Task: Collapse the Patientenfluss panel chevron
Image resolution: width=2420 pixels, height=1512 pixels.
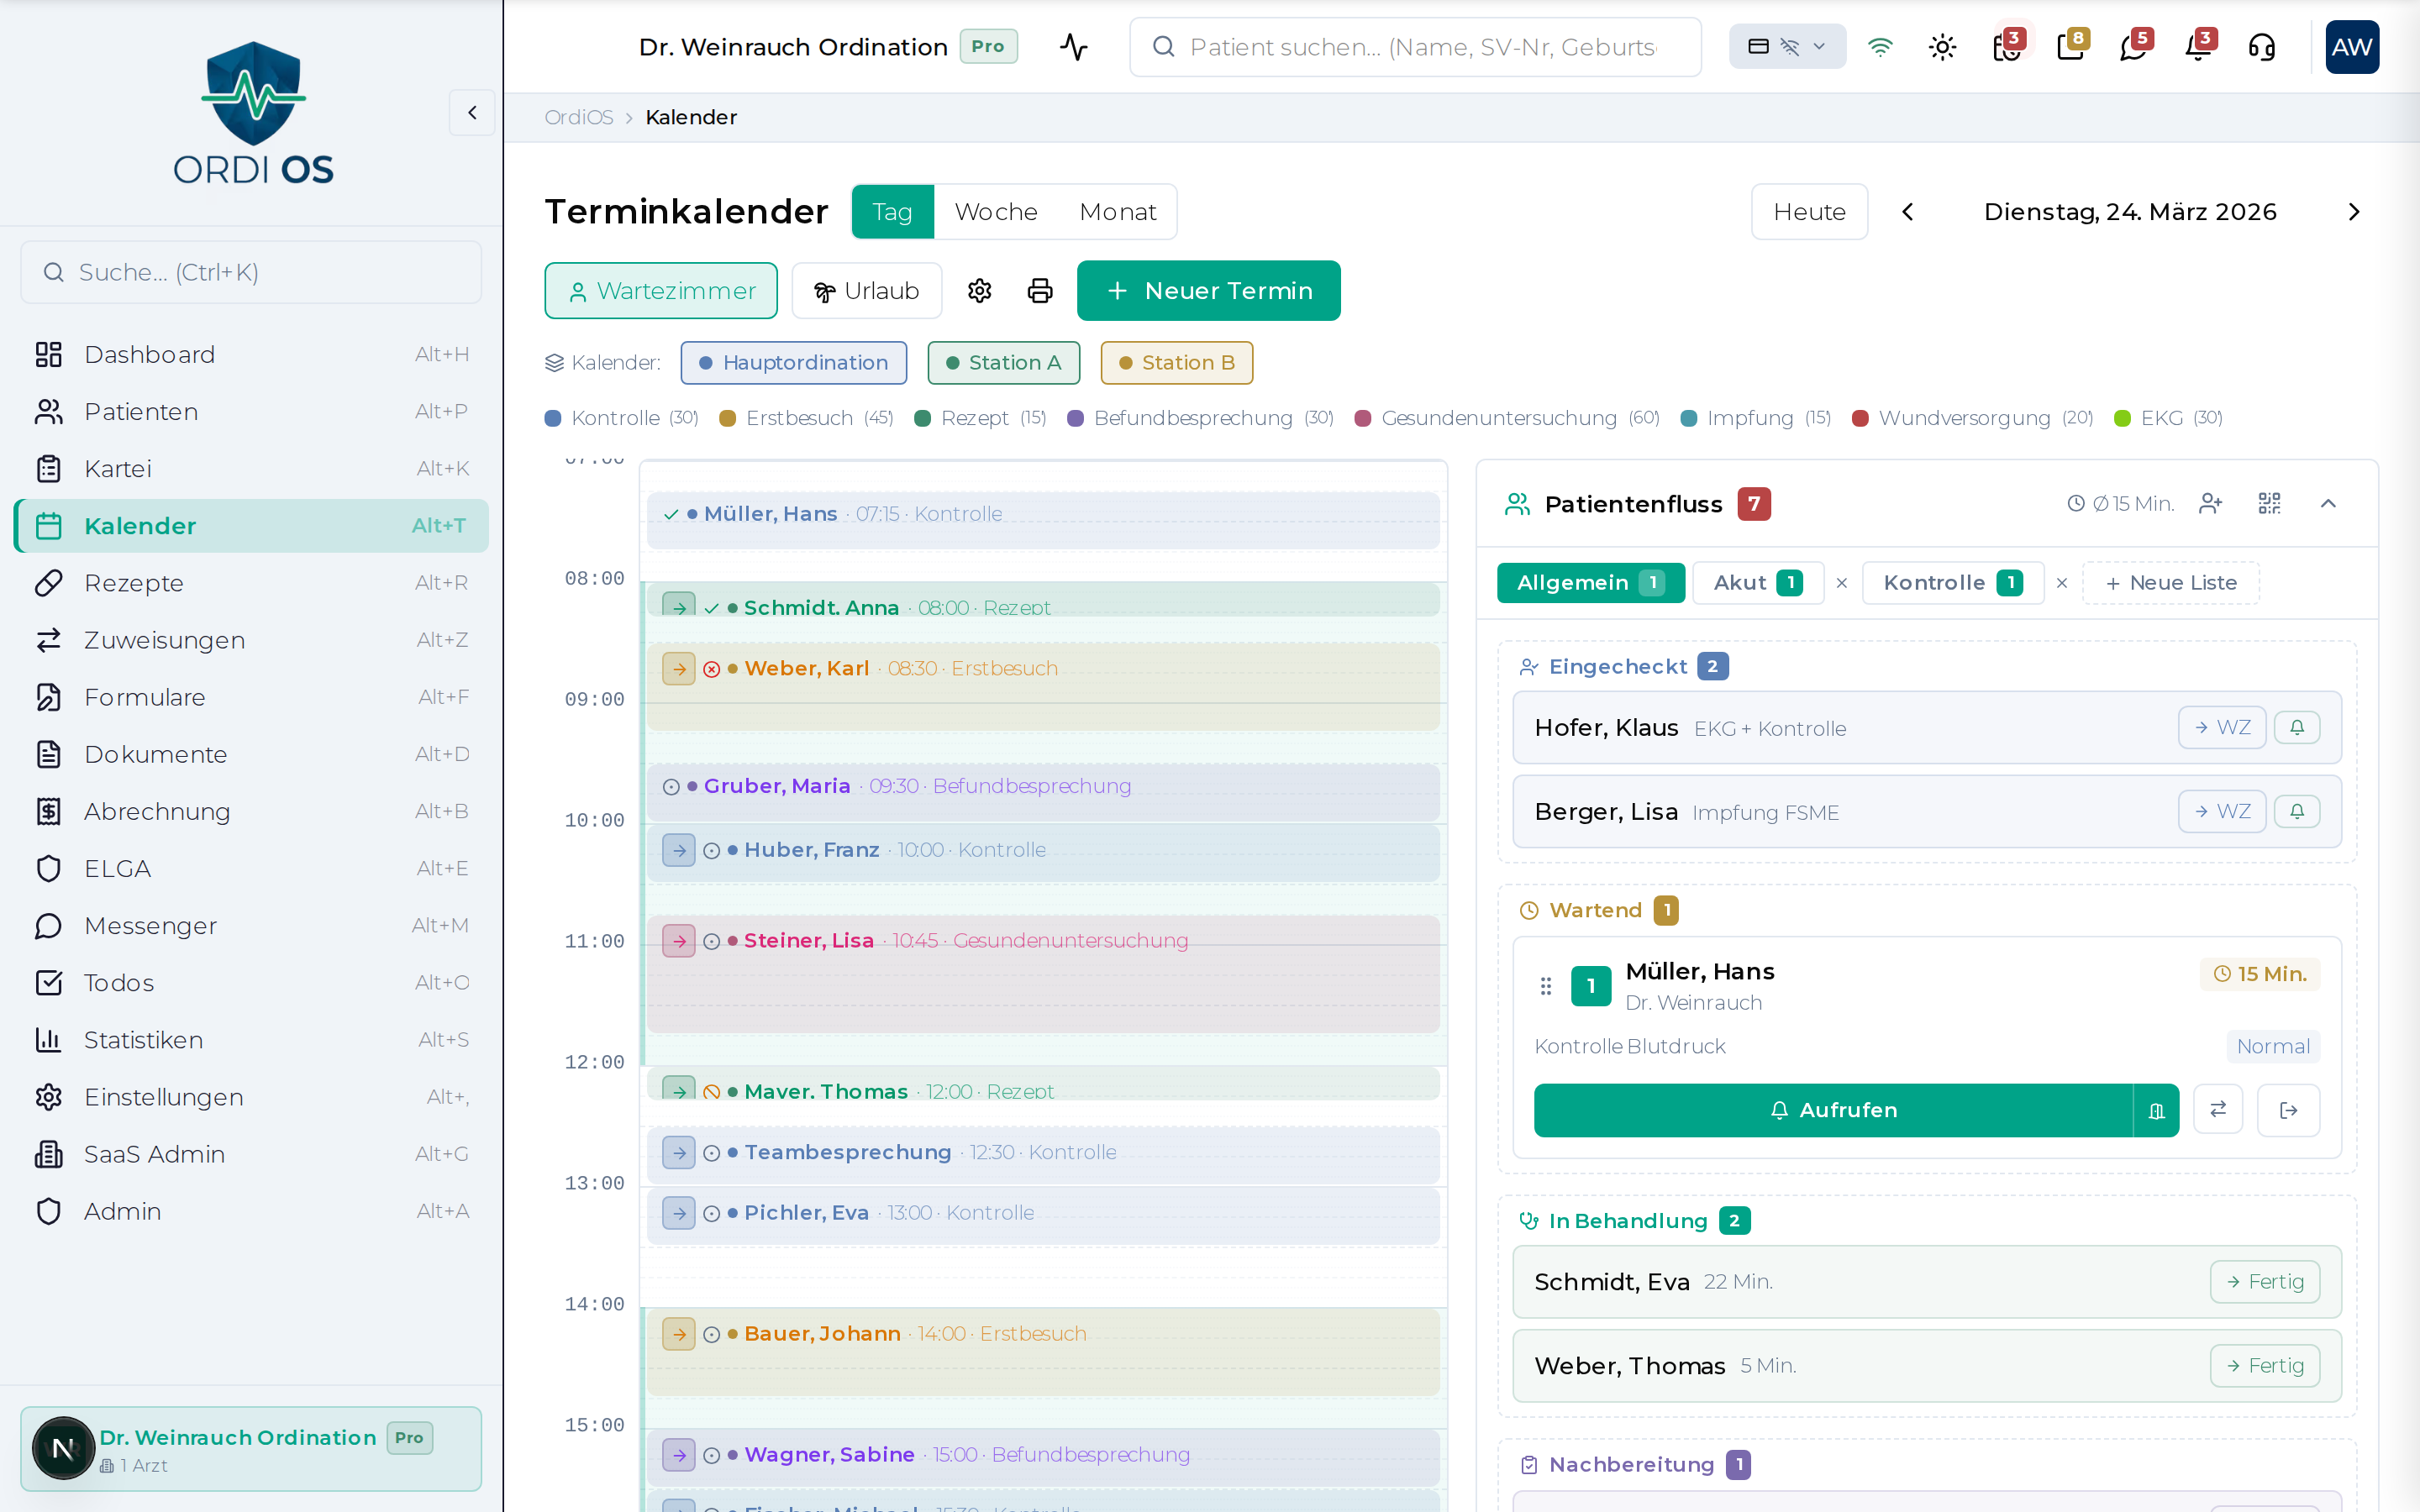Action: click(2328, 503)
